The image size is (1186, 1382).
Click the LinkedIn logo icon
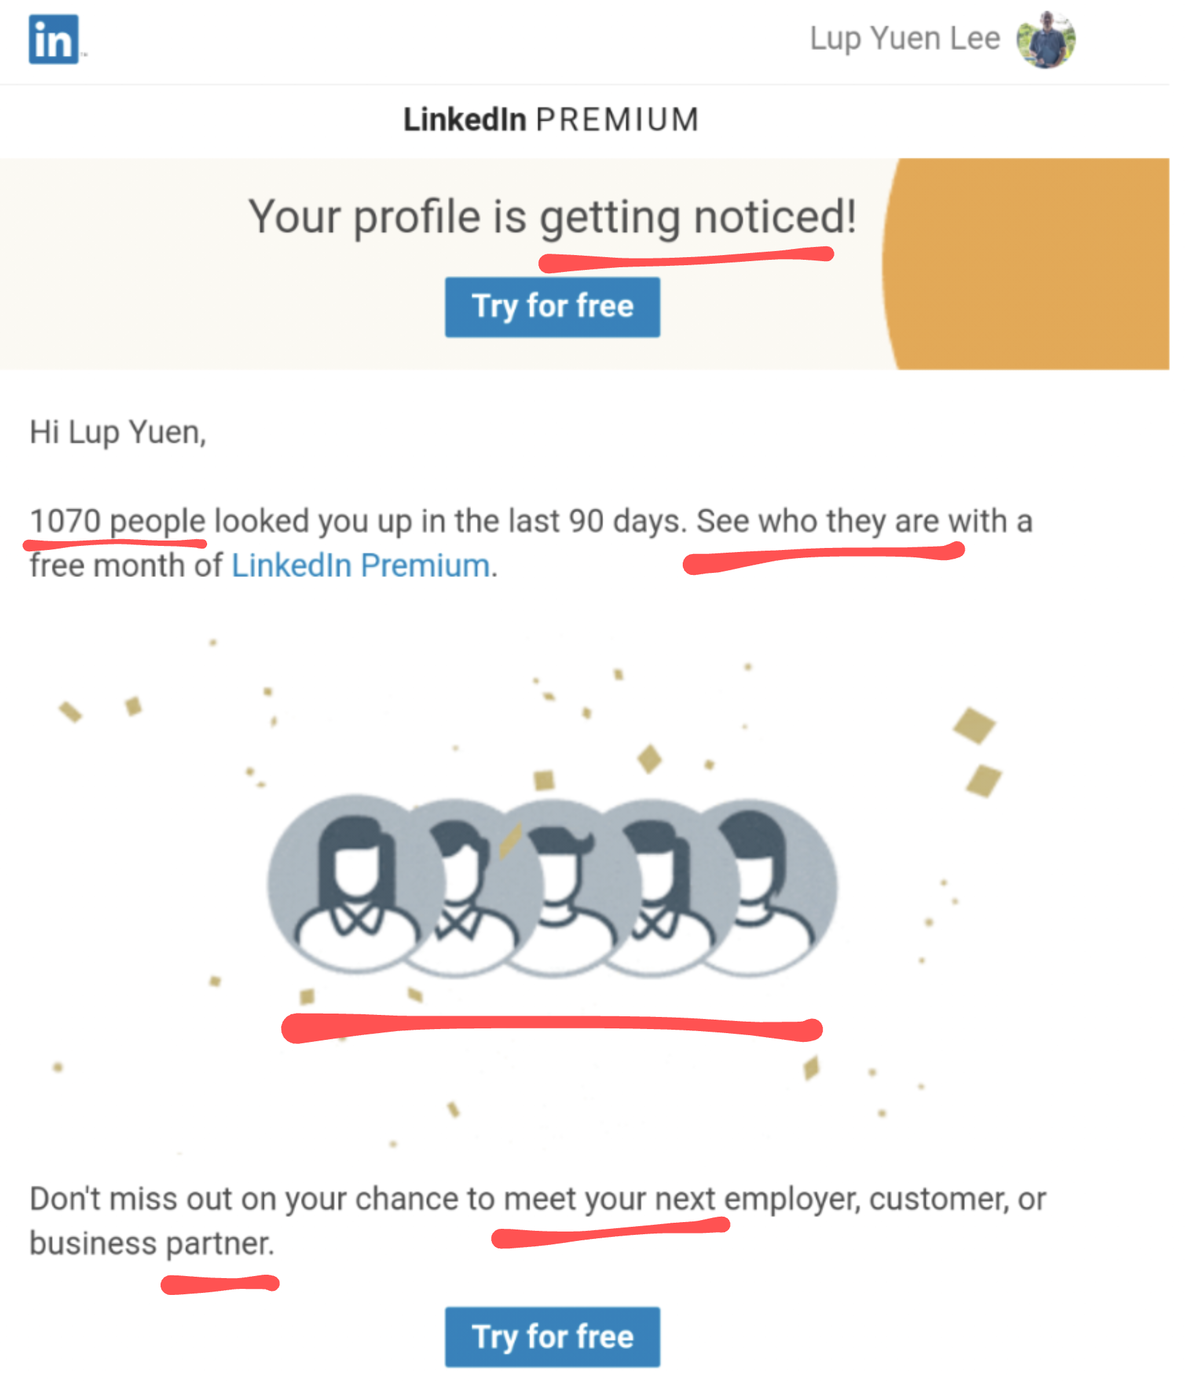click(x=54, y=40)
